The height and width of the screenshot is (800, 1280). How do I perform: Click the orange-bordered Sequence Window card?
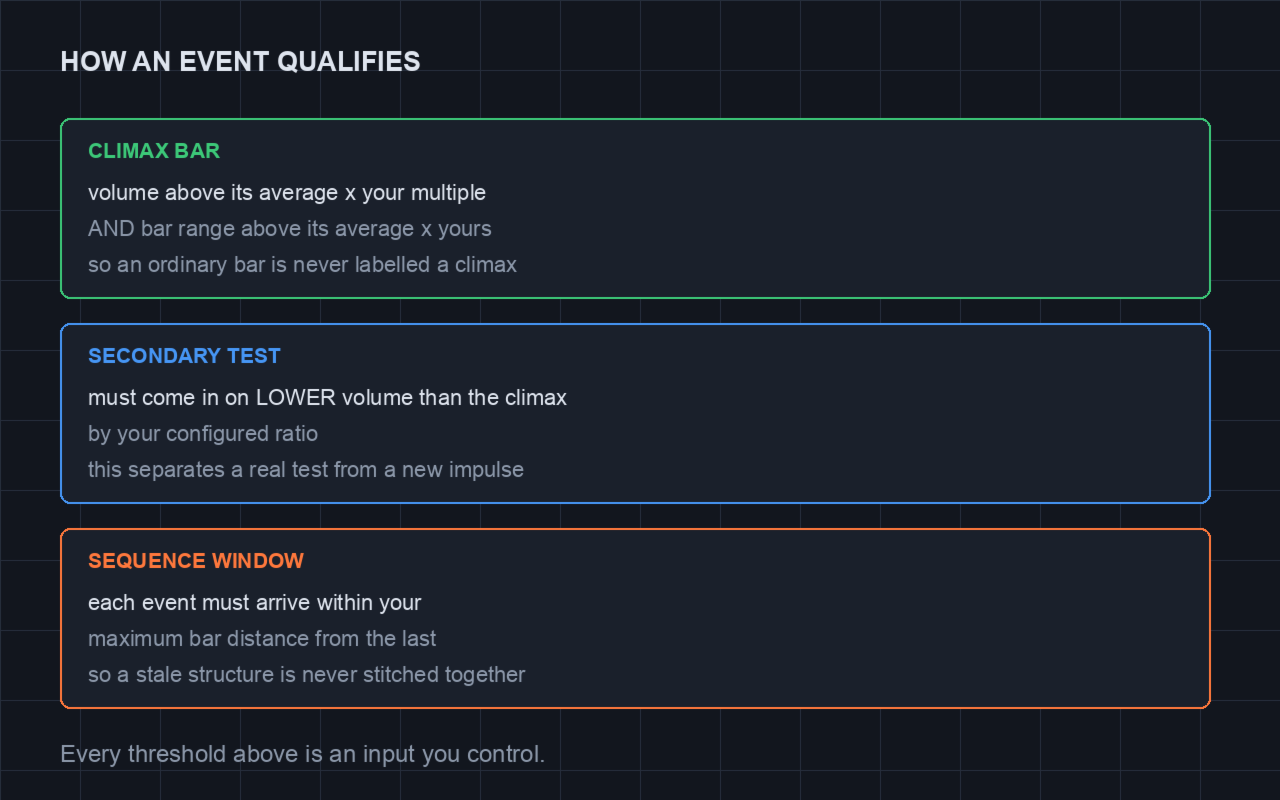(x=635, y=618)
